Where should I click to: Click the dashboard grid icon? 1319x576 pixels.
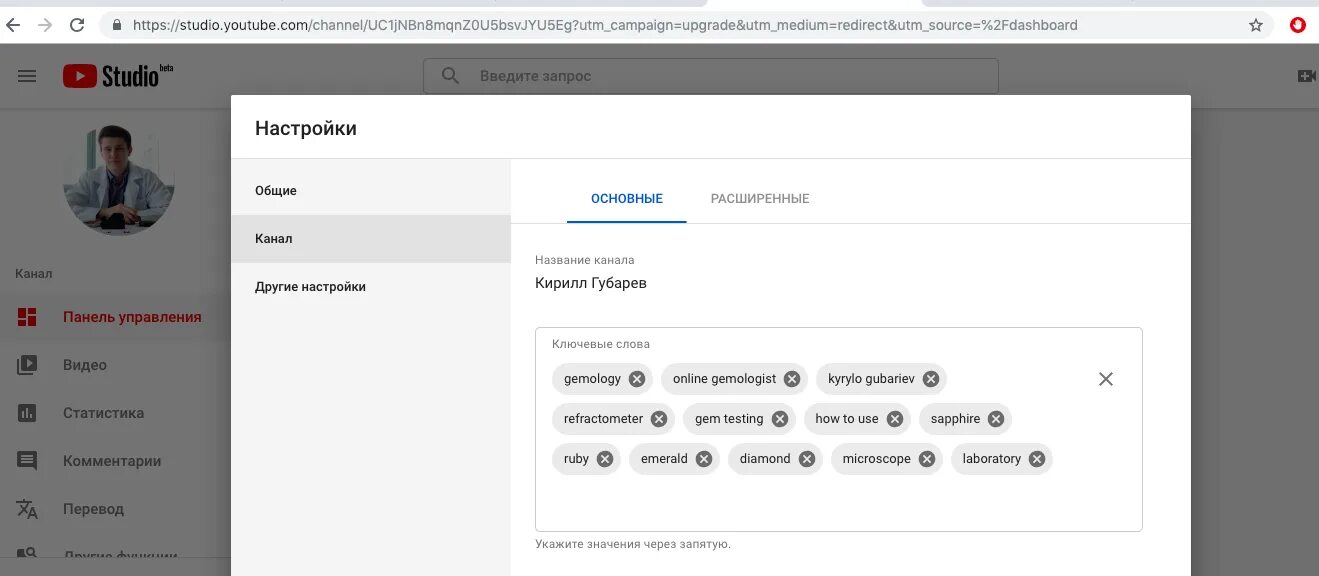coord(27,317)
